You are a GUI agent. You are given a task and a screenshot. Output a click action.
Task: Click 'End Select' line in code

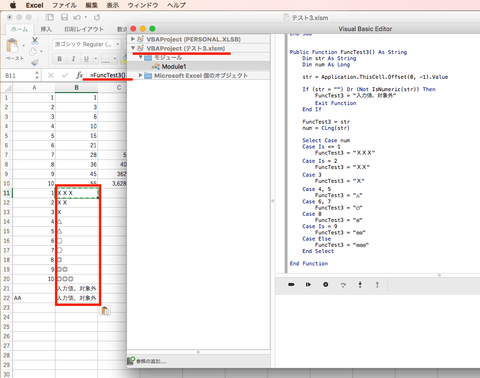pyautogui.click(x=318, y=251)
